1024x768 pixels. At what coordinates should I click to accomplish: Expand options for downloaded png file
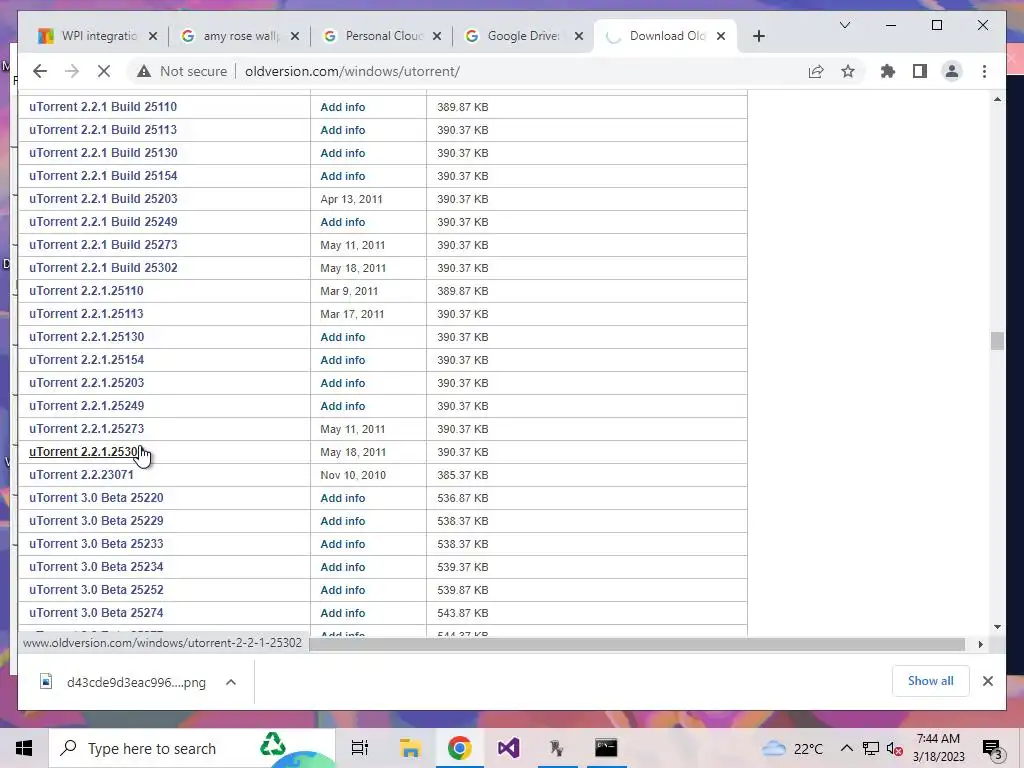(231, 682)
